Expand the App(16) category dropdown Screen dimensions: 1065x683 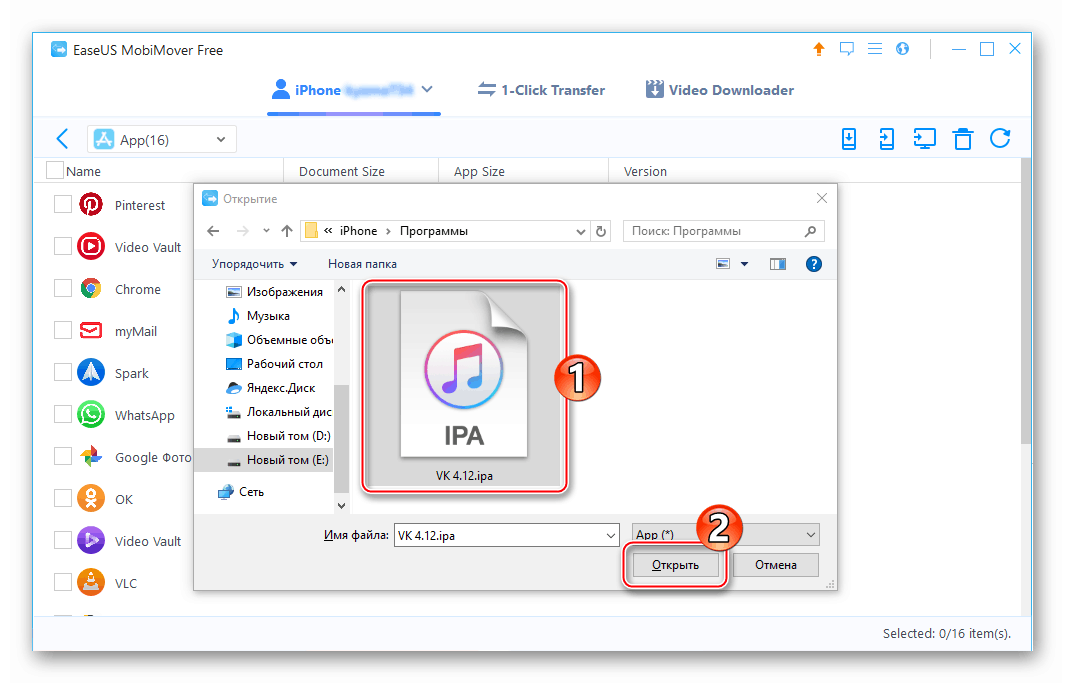pyautogui.click(x=162, y=139)
